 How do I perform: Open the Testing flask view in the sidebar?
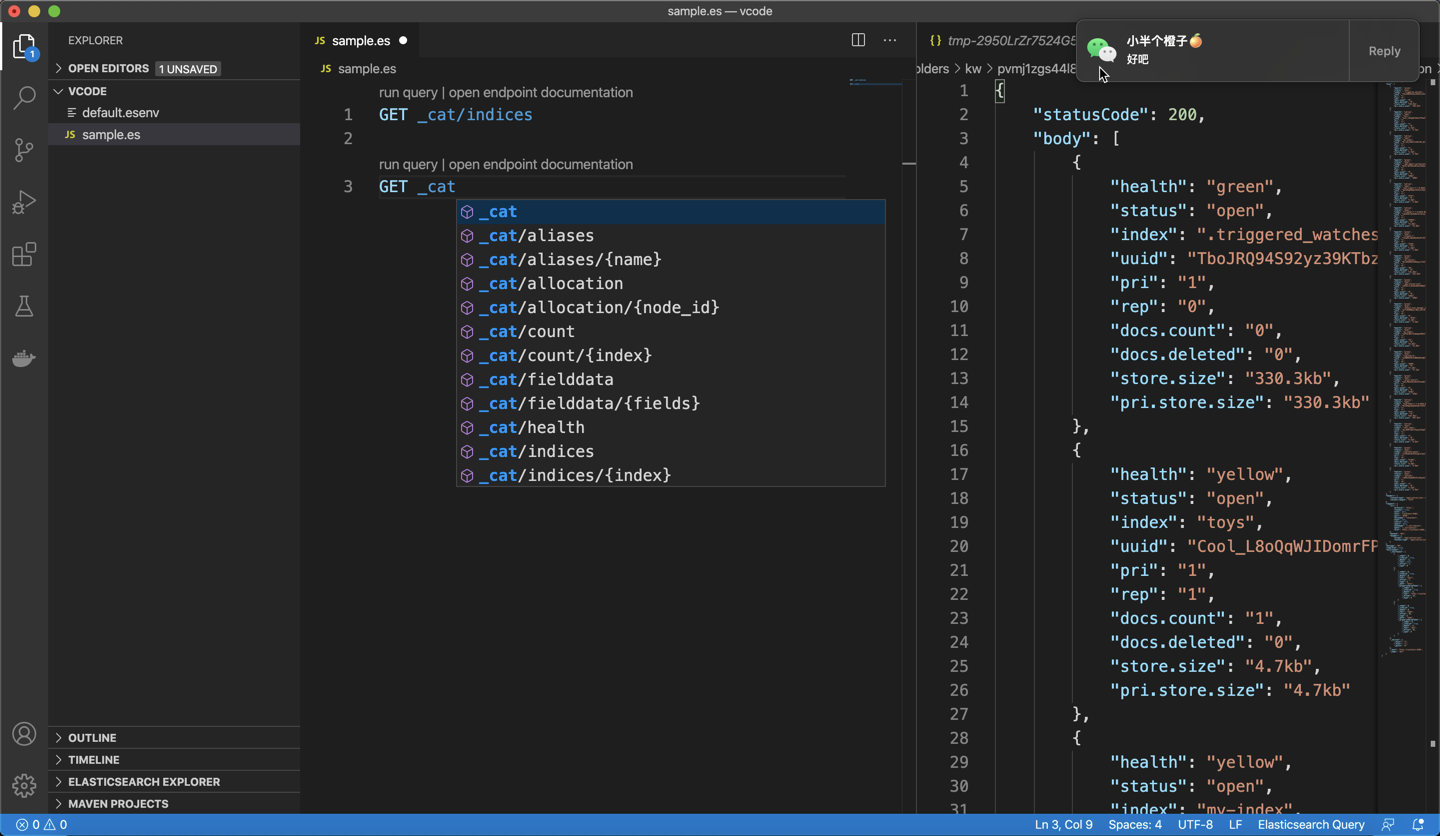tap(24, 306)
